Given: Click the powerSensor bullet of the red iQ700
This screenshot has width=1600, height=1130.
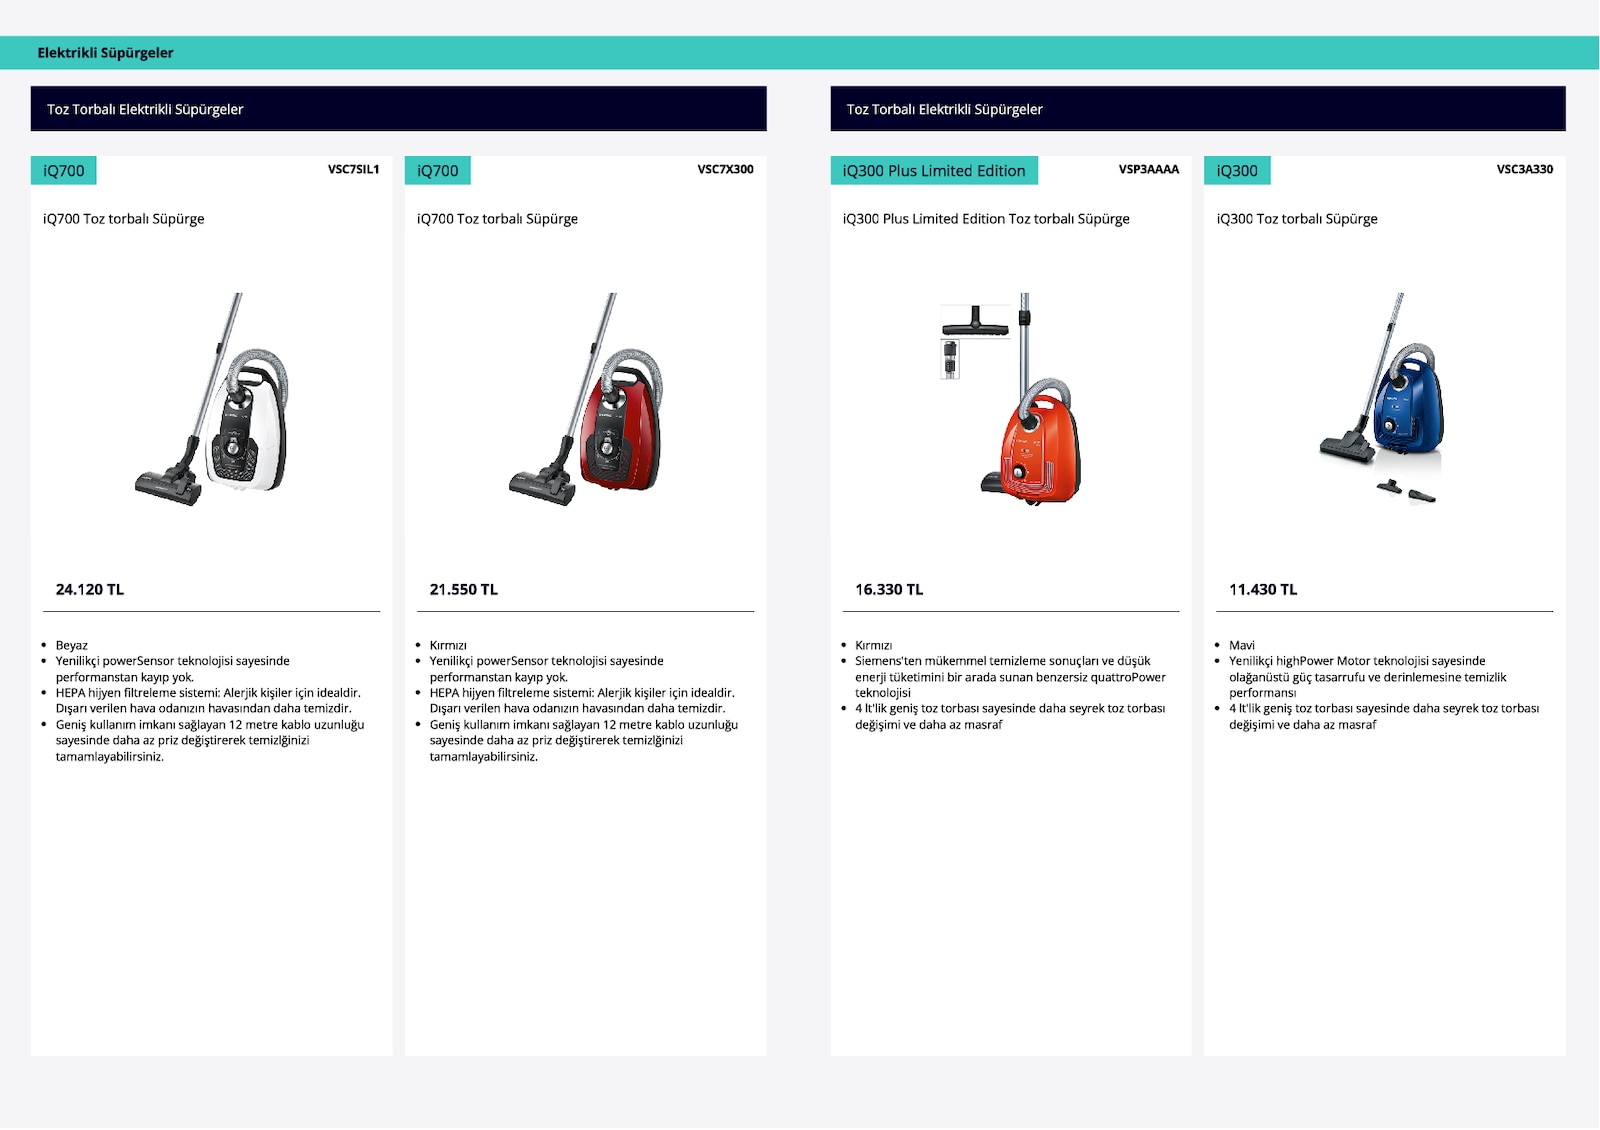Looking at the screenshot, I should [547, 669].
